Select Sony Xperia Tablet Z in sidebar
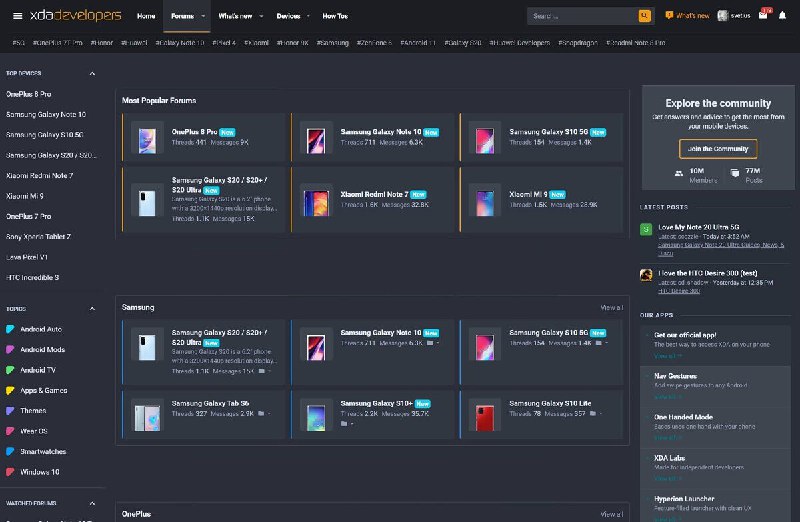This screenshot has width=800, height=522. 38,237
